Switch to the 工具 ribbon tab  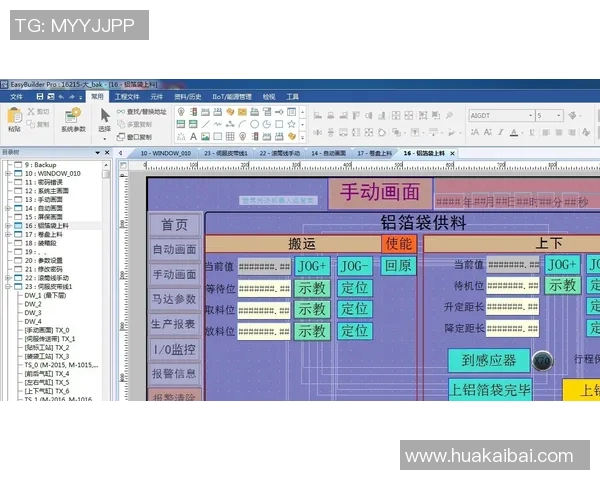click(x=292, y=97)
